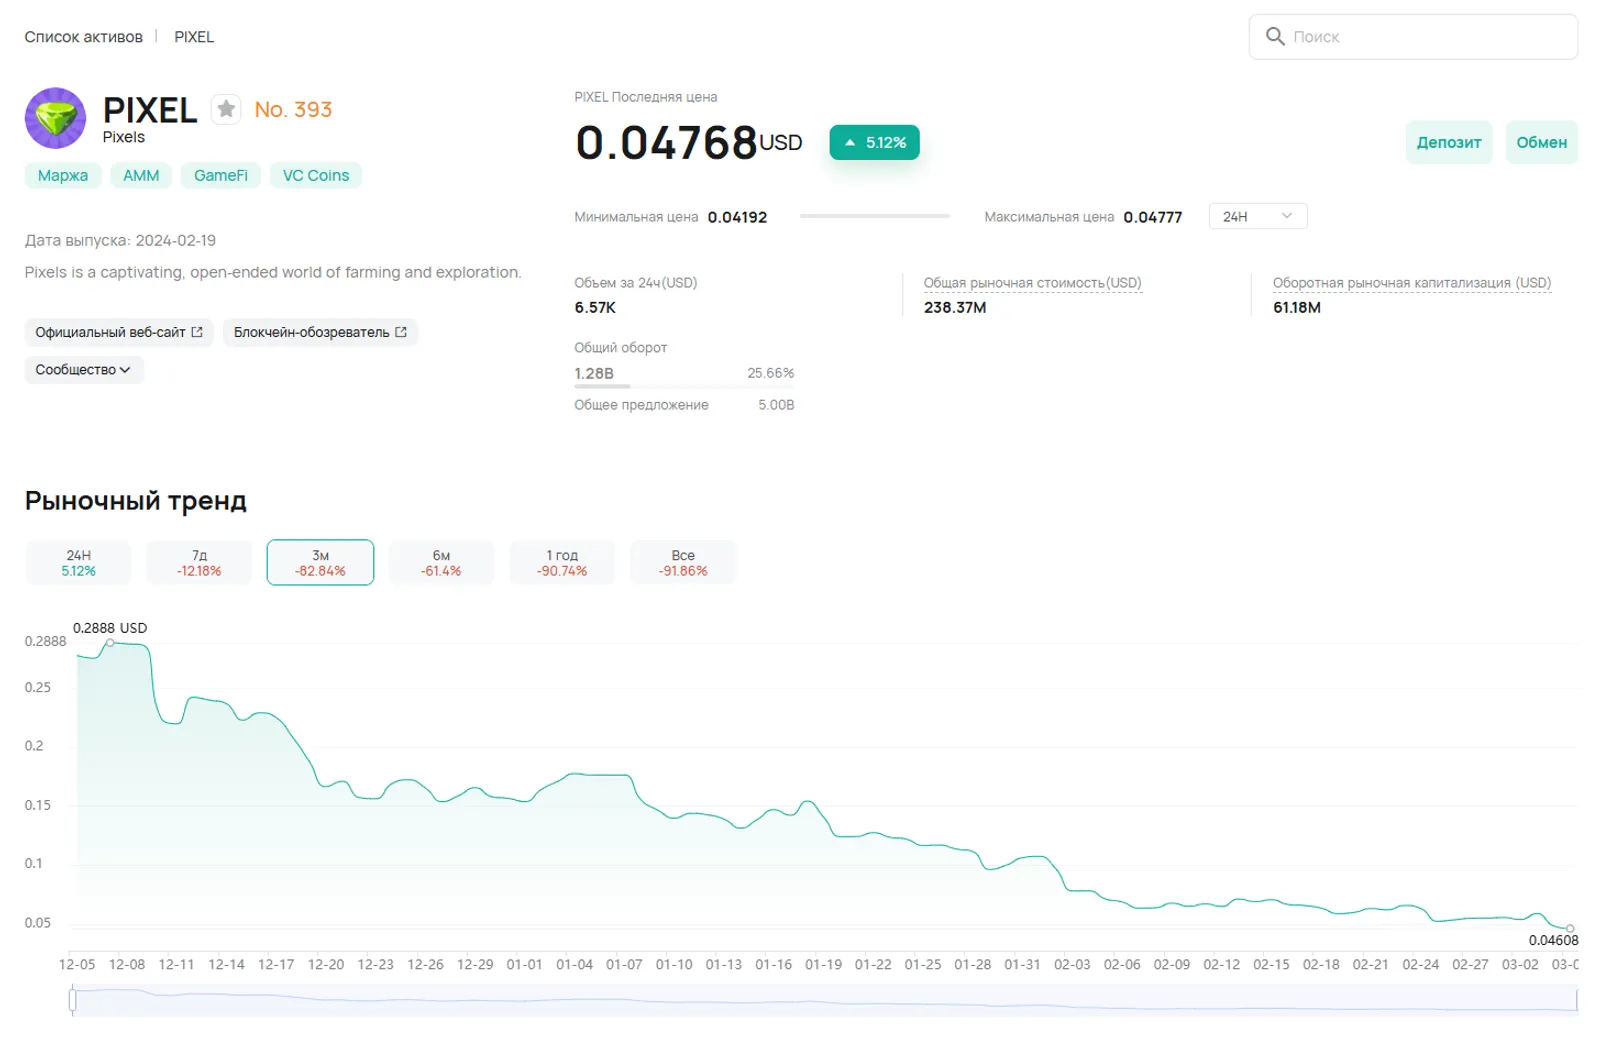Click the 238.37M market value
This screenshot has height=1037, width=1600.
tap(955, 307)
